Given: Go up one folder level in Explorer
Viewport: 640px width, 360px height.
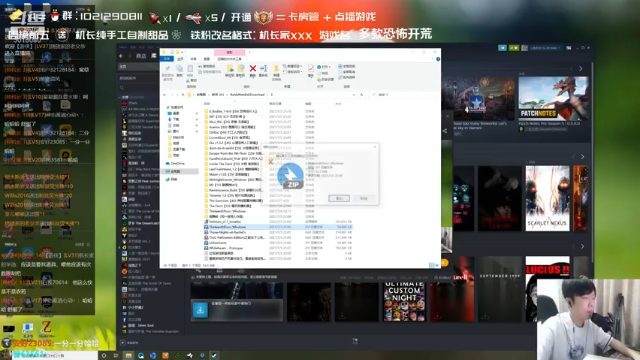Looking at the screenshot, I should [x=183, y=95].
